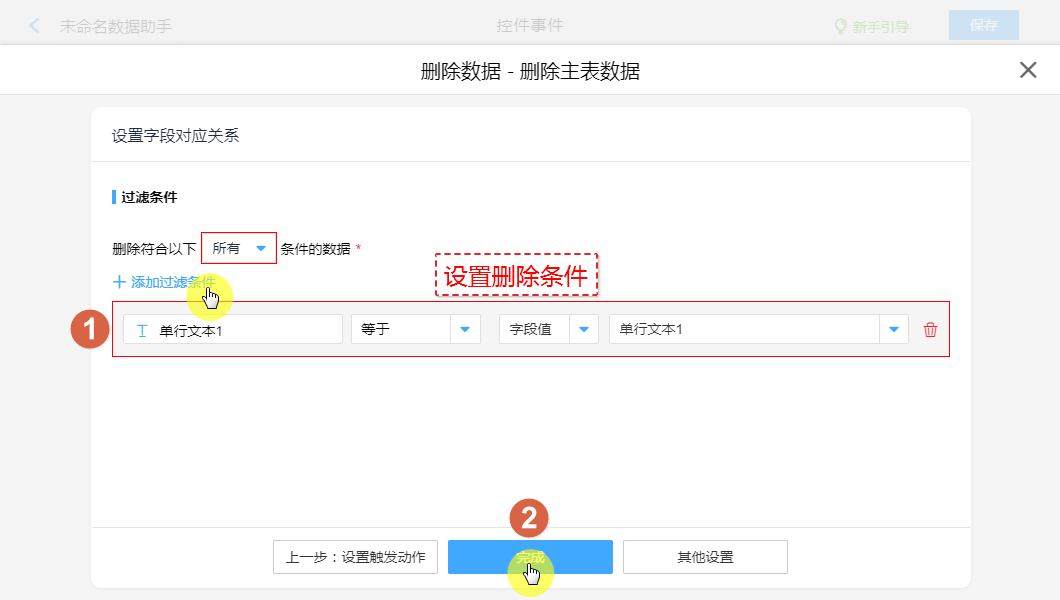The width and height of the screenshot is (1060, 600).
Task: Delete the filter row with the red trash icon
Action: pos(930,330)
